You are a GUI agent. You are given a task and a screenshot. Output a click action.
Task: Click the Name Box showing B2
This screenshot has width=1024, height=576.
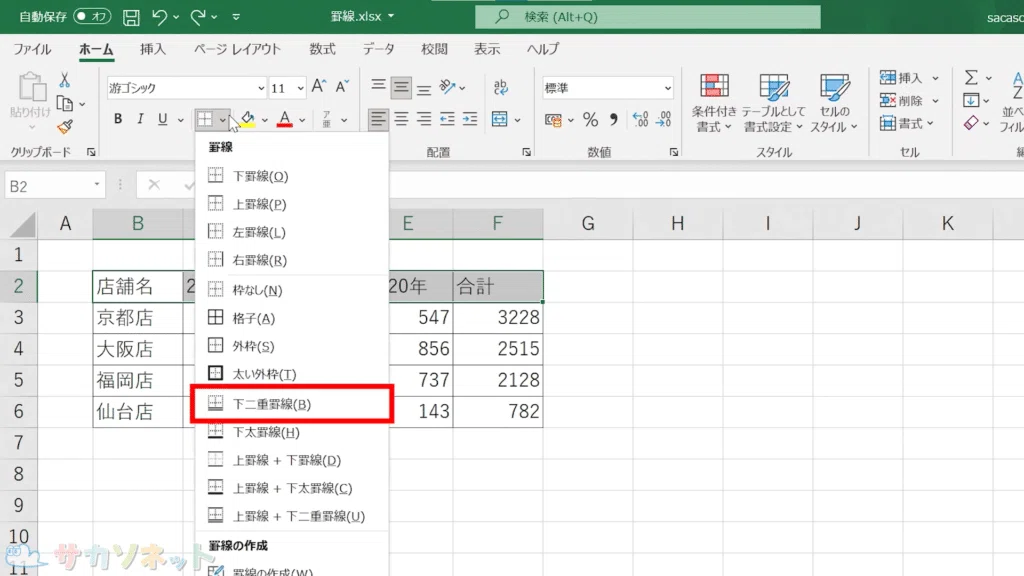click(x=55, y=186)
